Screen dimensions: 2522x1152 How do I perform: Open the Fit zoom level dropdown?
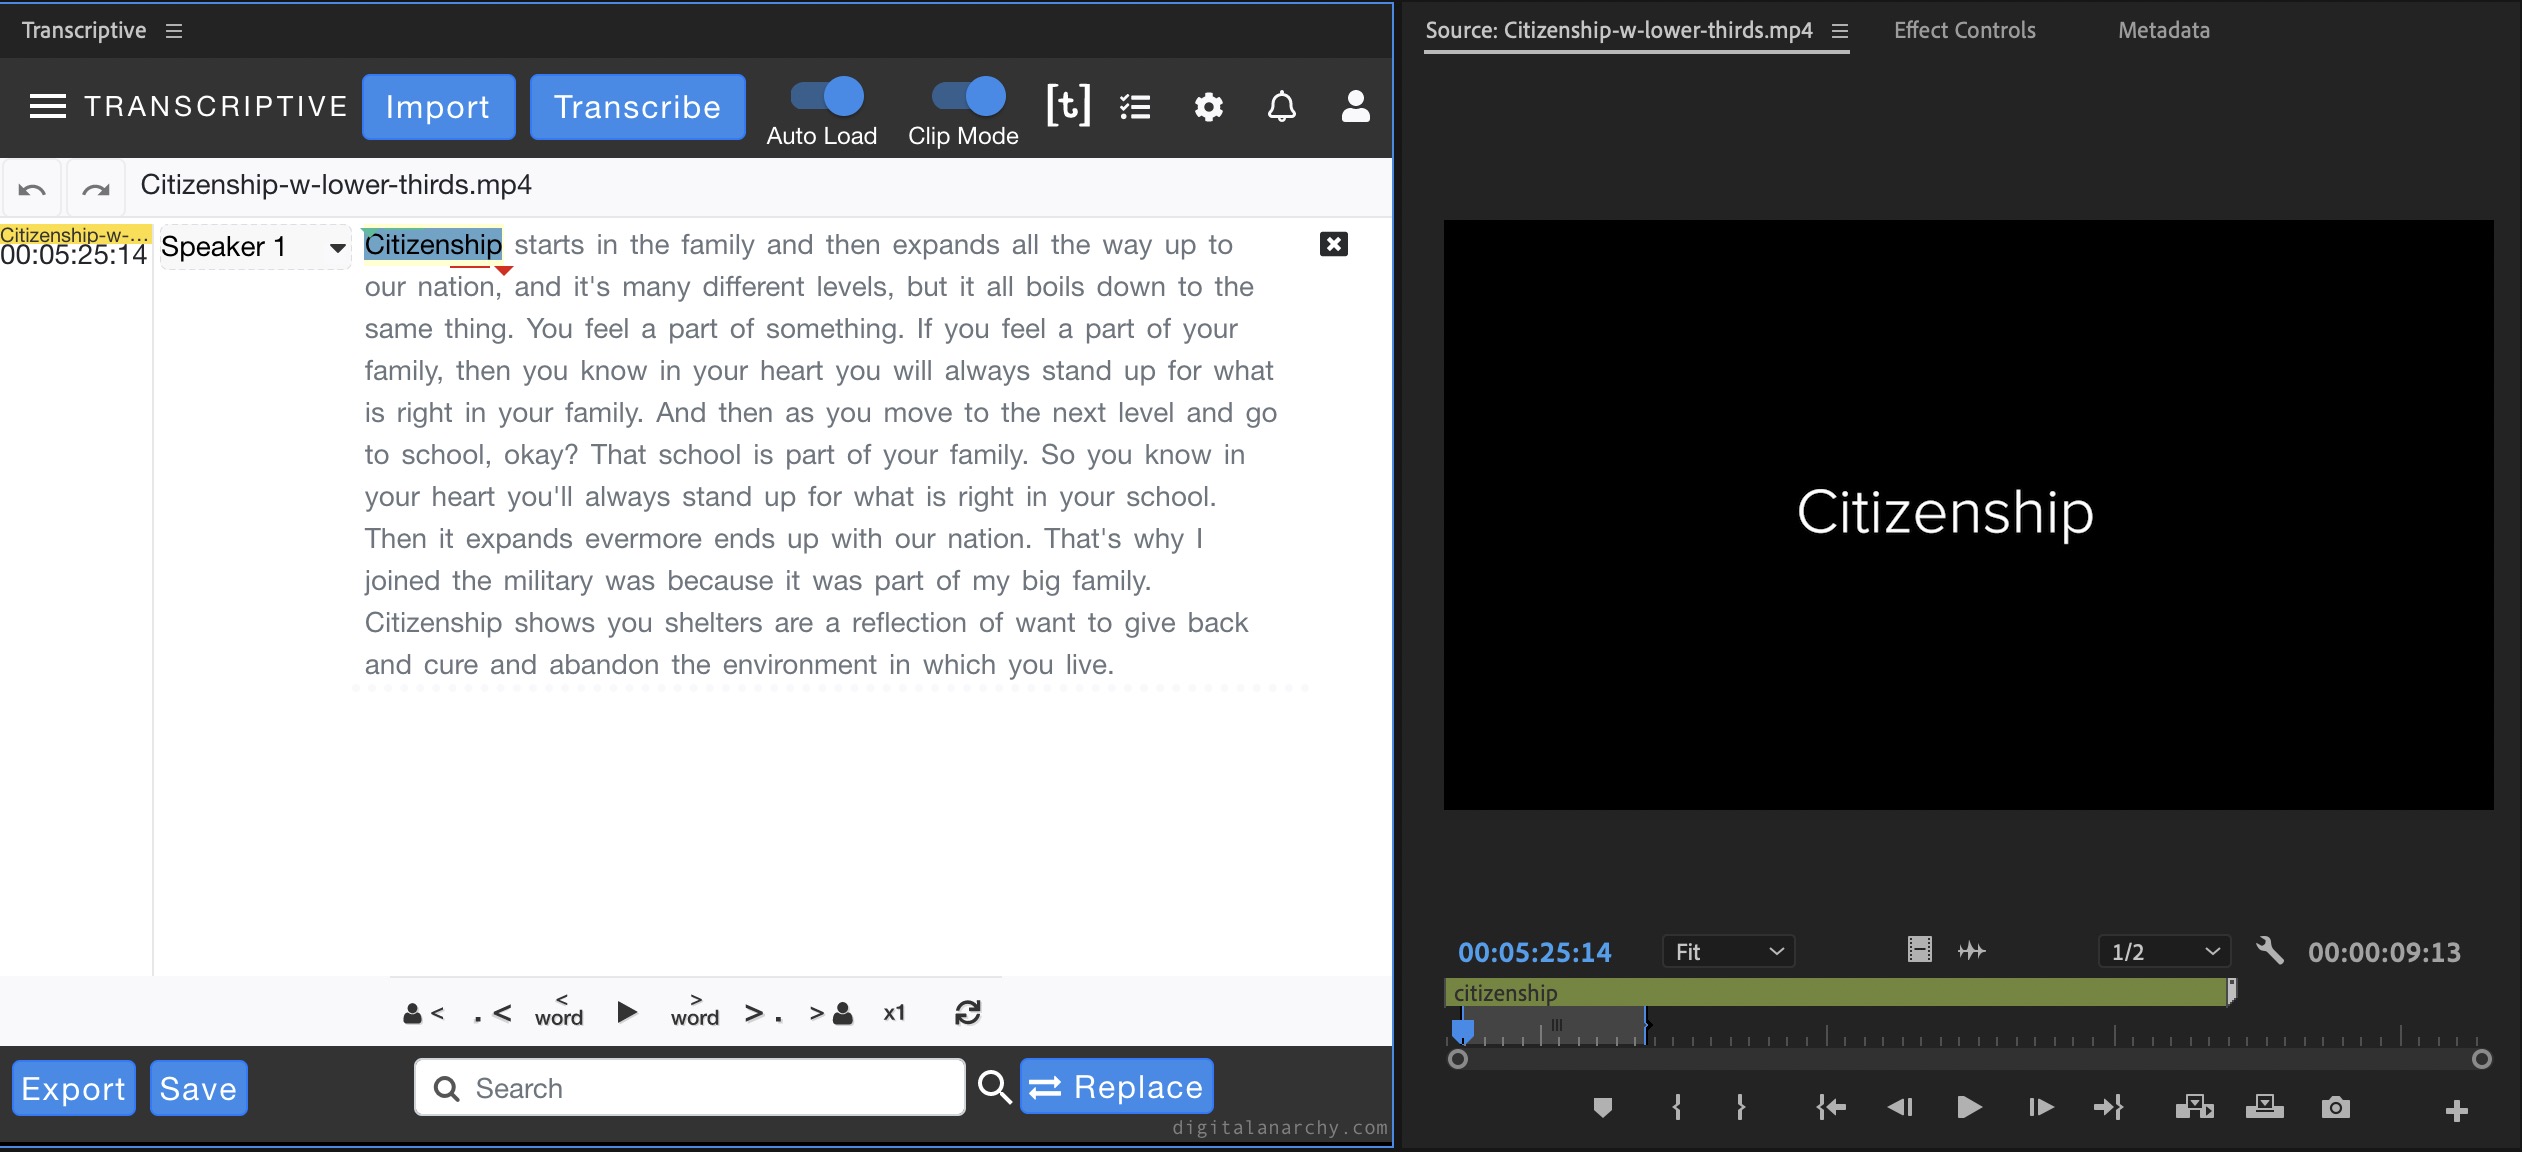pyautogui.click(x=1727, y=949)
